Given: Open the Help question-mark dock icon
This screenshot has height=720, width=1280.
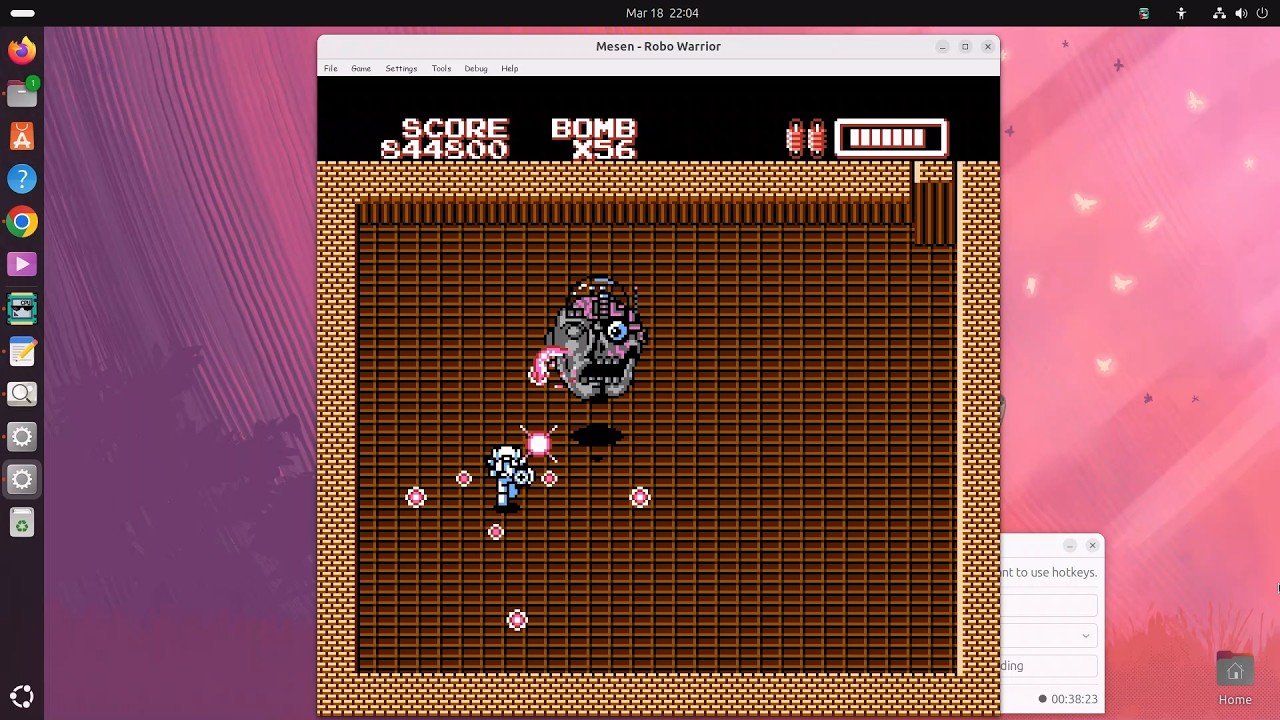Looking at the screenshot, I should coord(22,179).
